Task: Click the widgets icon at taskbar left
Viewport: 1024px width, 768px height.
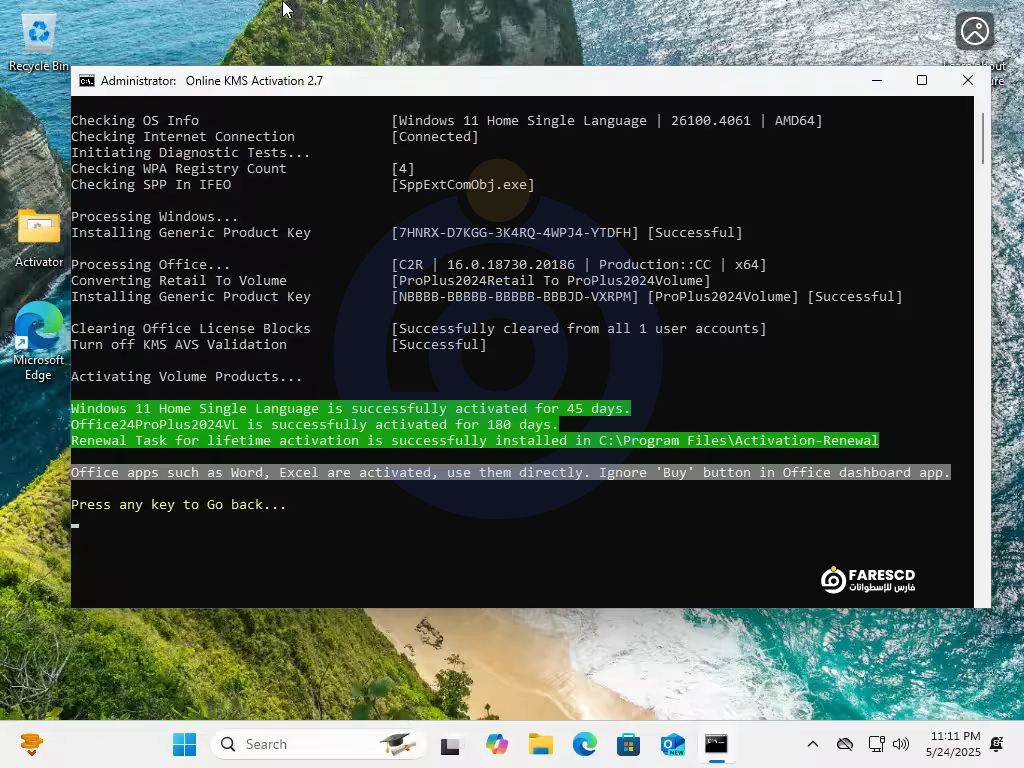Action: (x=31, y=744)
